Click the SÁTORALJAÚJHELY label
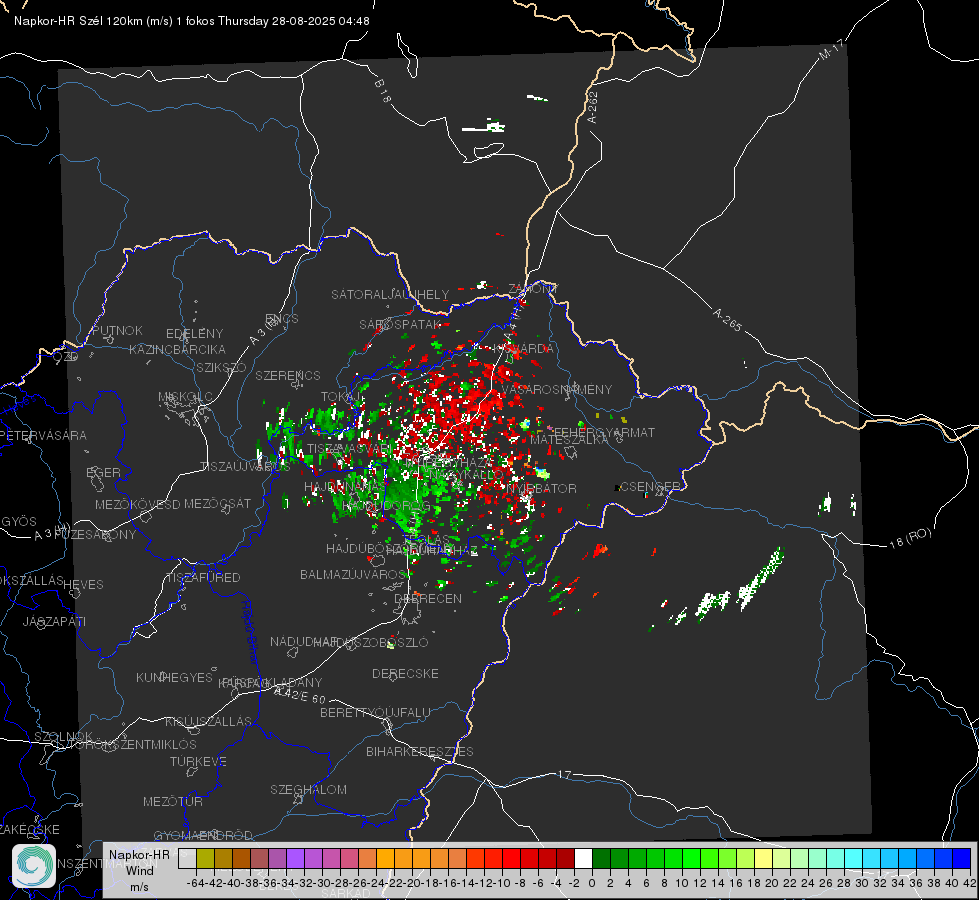 click(390, 294)
